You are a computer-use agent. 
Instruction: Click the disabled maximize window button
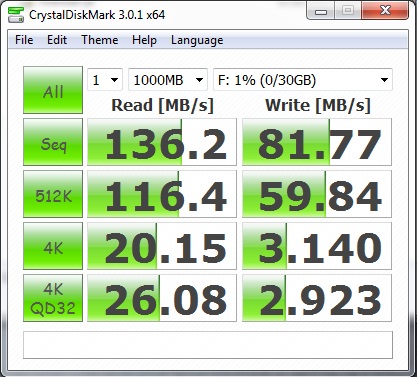tap(348, 11)
